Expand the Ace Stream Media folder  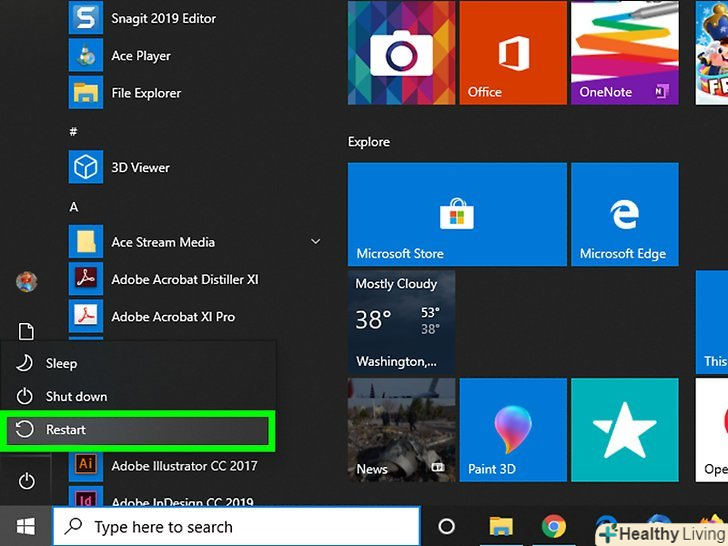[x=315, y=242]
